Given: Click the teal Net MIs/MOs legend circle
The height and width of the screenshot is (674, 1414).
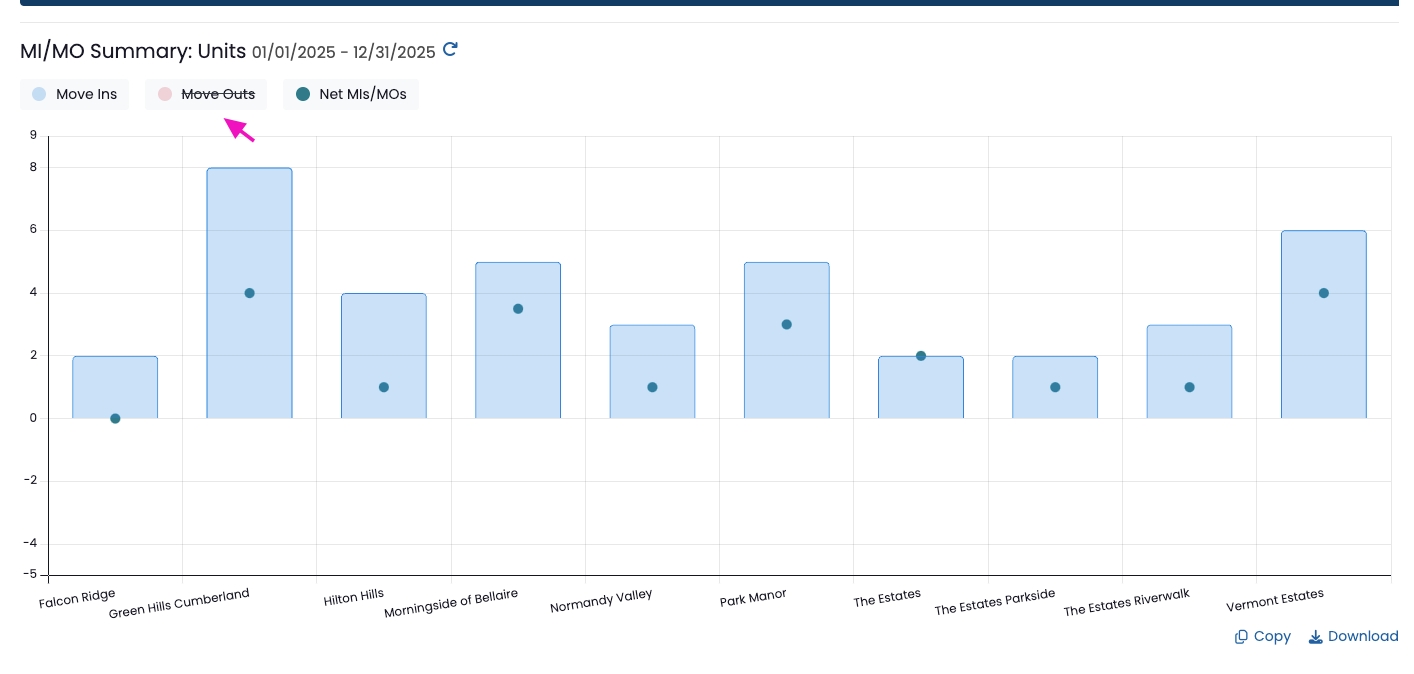Looking at the screenshot, I should pyautogui.click(x=303, y=94).
